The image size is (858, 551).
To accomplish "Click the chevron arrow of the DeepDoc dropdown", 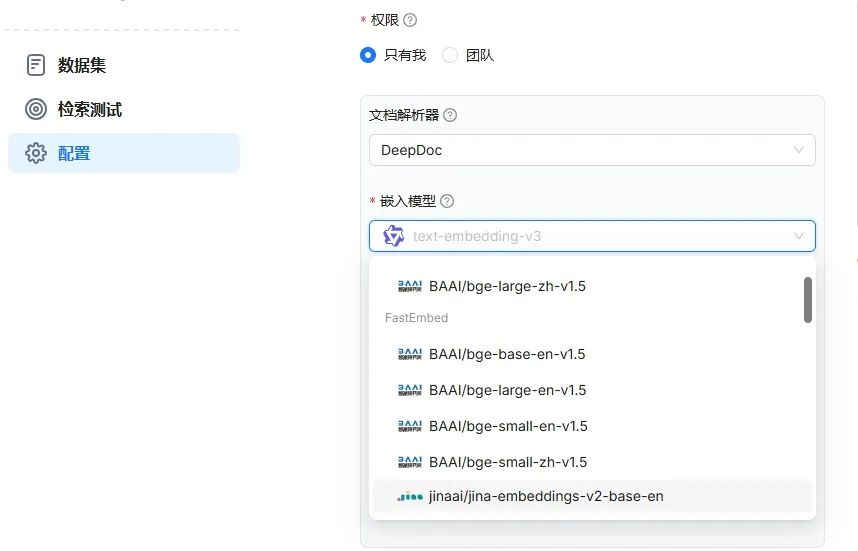I will click(798, 150).
